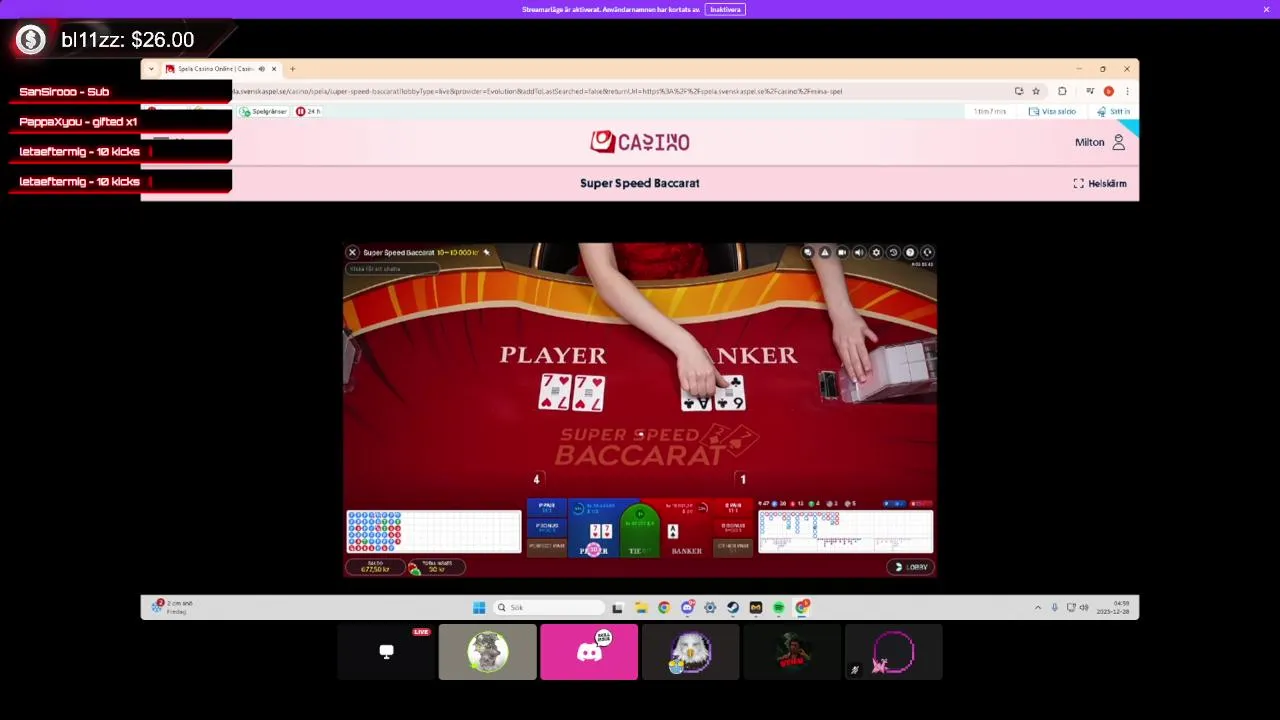Expand Chrome tab search dropdown arrow
This screenshot has height=720, width=1280.
[x=151, y=69]
